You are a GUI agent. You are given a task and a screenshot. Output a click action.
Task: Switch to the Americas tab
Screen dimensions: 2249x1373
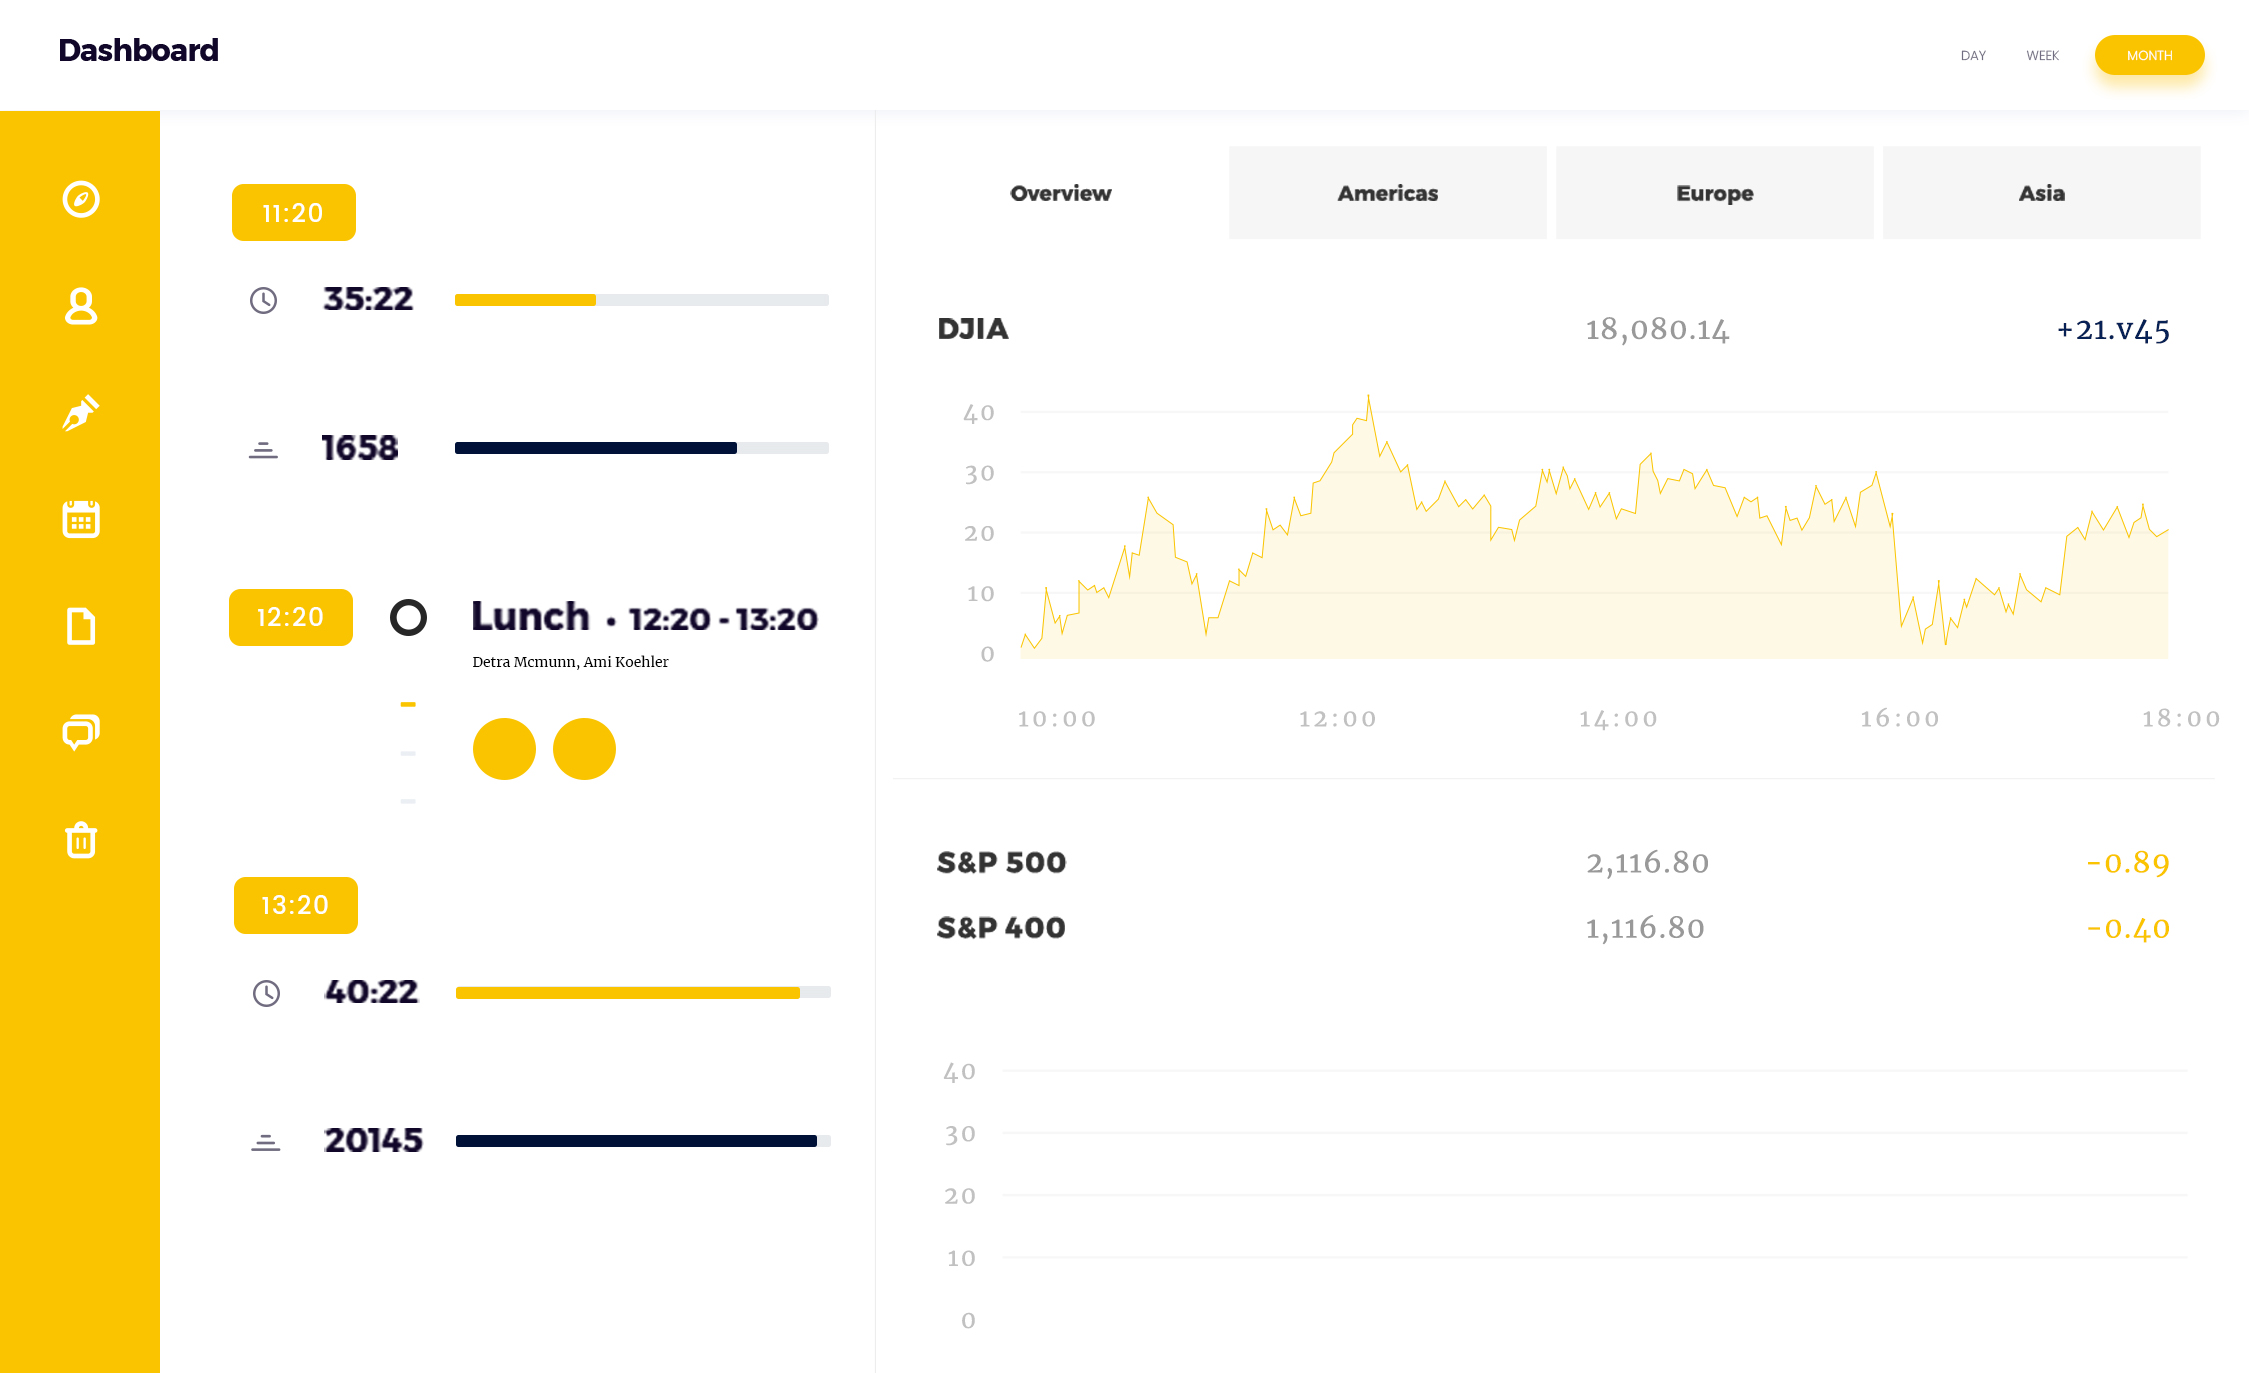coord(1387,193)
